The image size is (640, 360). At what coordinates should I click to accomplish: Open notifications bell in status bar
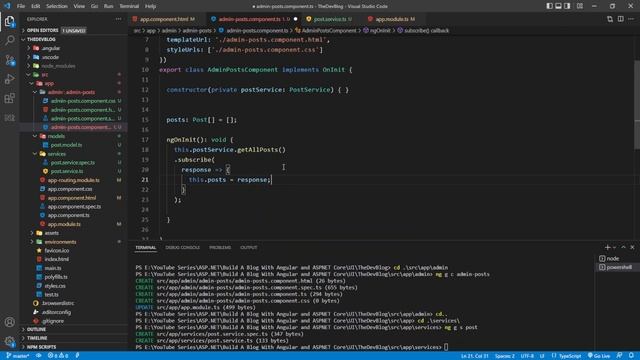coord(631,356)
